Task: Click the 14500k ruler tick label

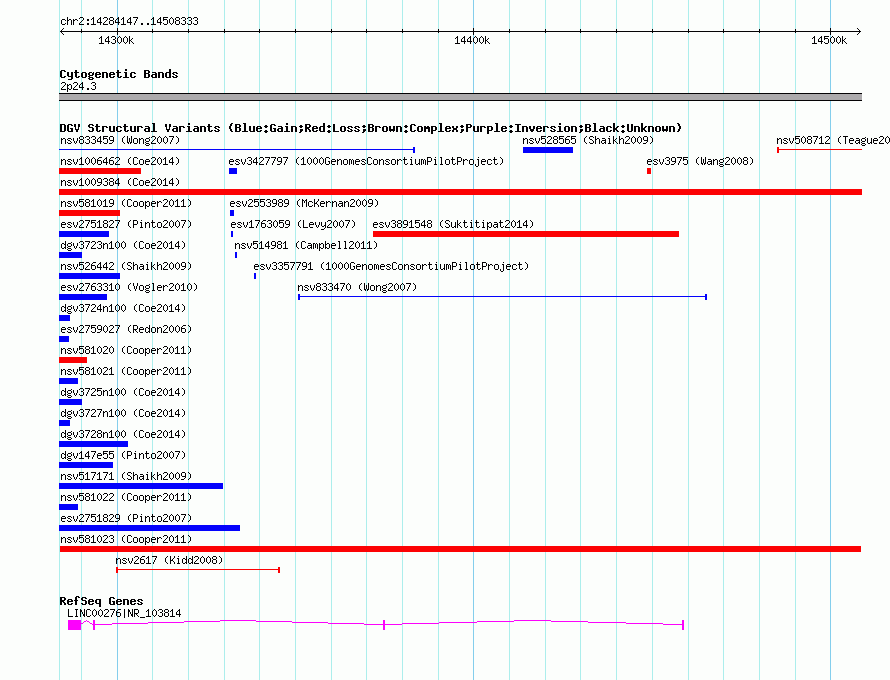Action: (829, 40)
